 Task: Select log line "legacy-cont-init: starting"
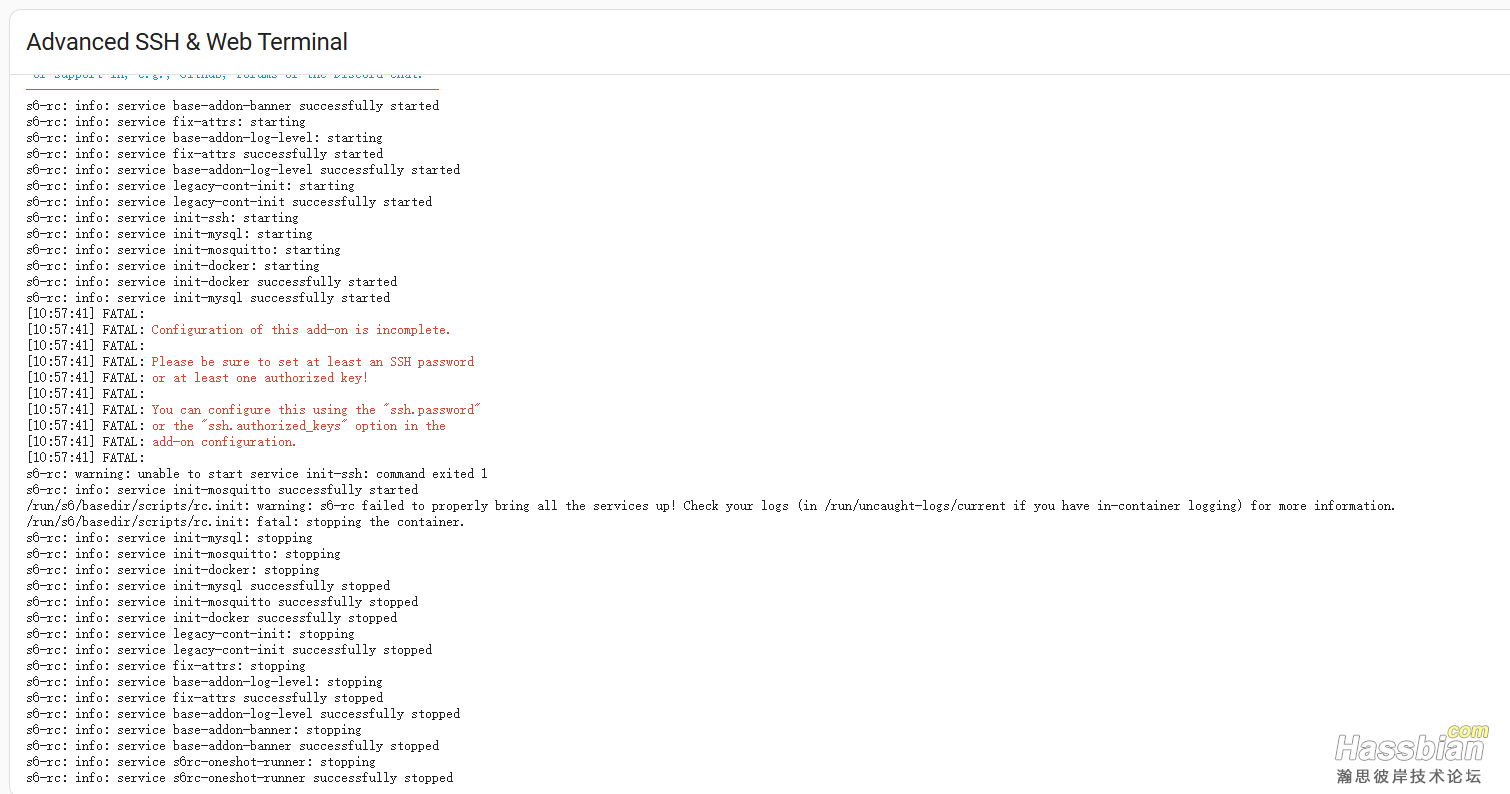pos(191,186)
